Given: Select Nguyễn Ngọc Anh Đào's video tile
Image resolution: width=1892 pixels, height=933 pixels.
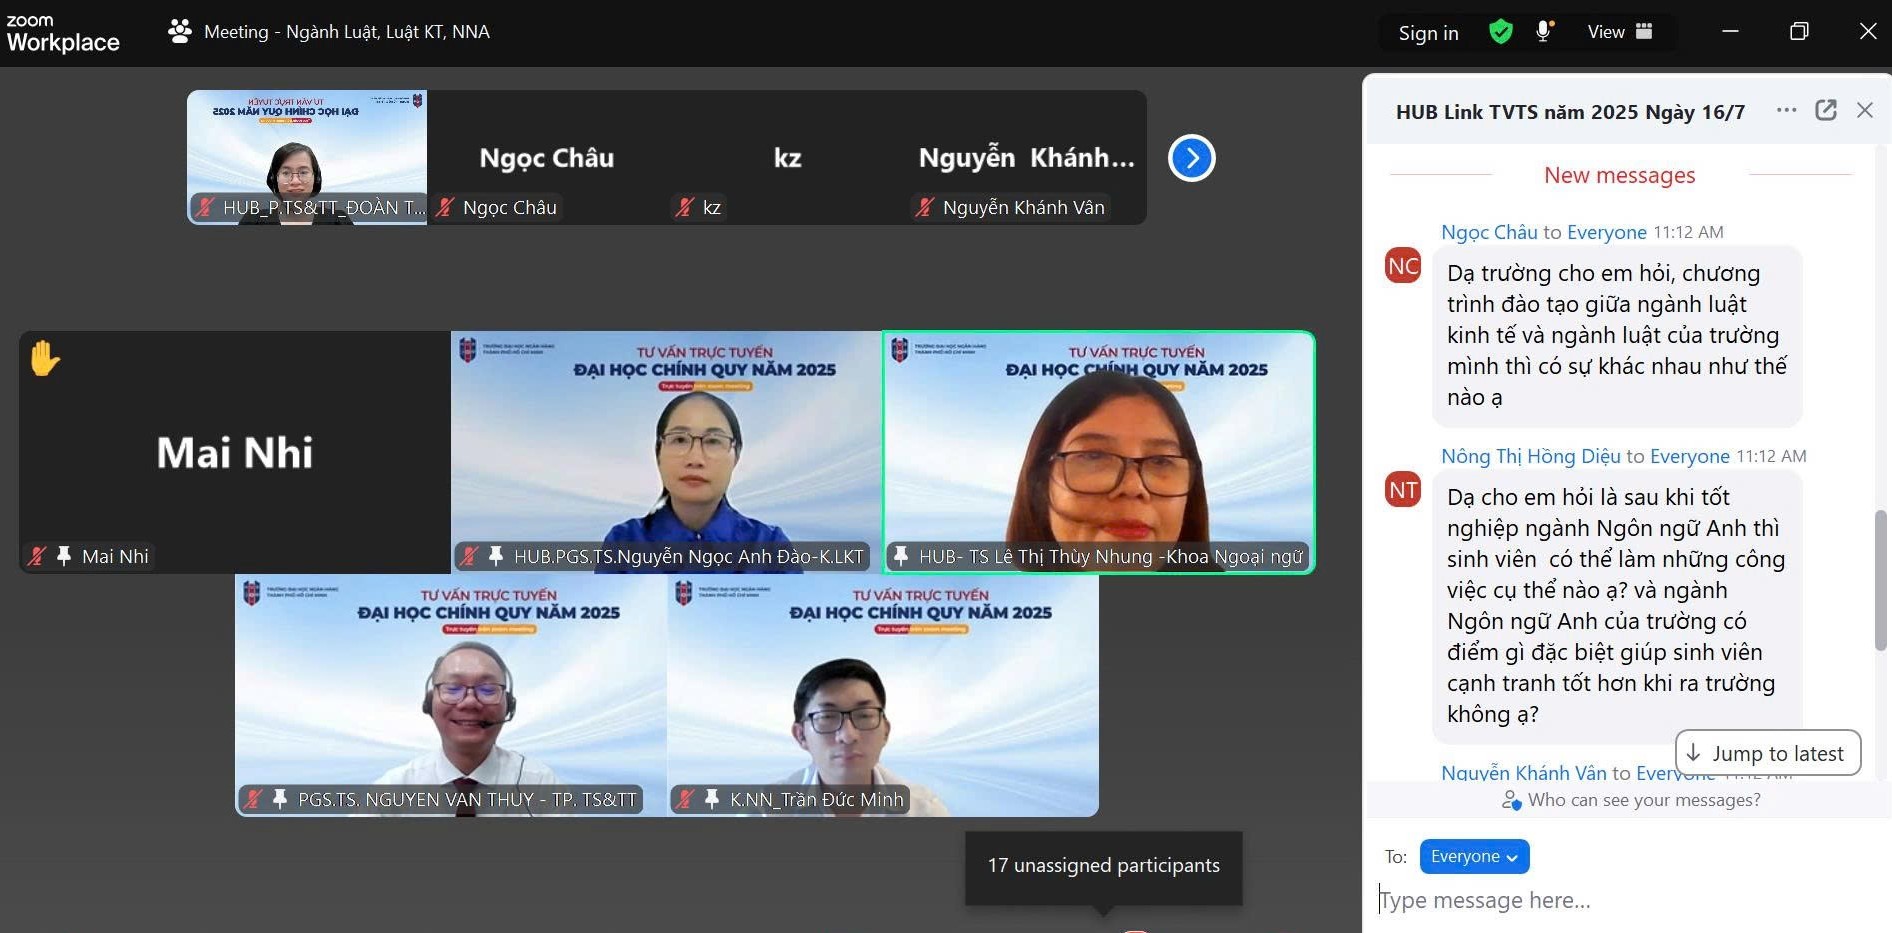Looking at the screenshot, I should pos(667,452).
